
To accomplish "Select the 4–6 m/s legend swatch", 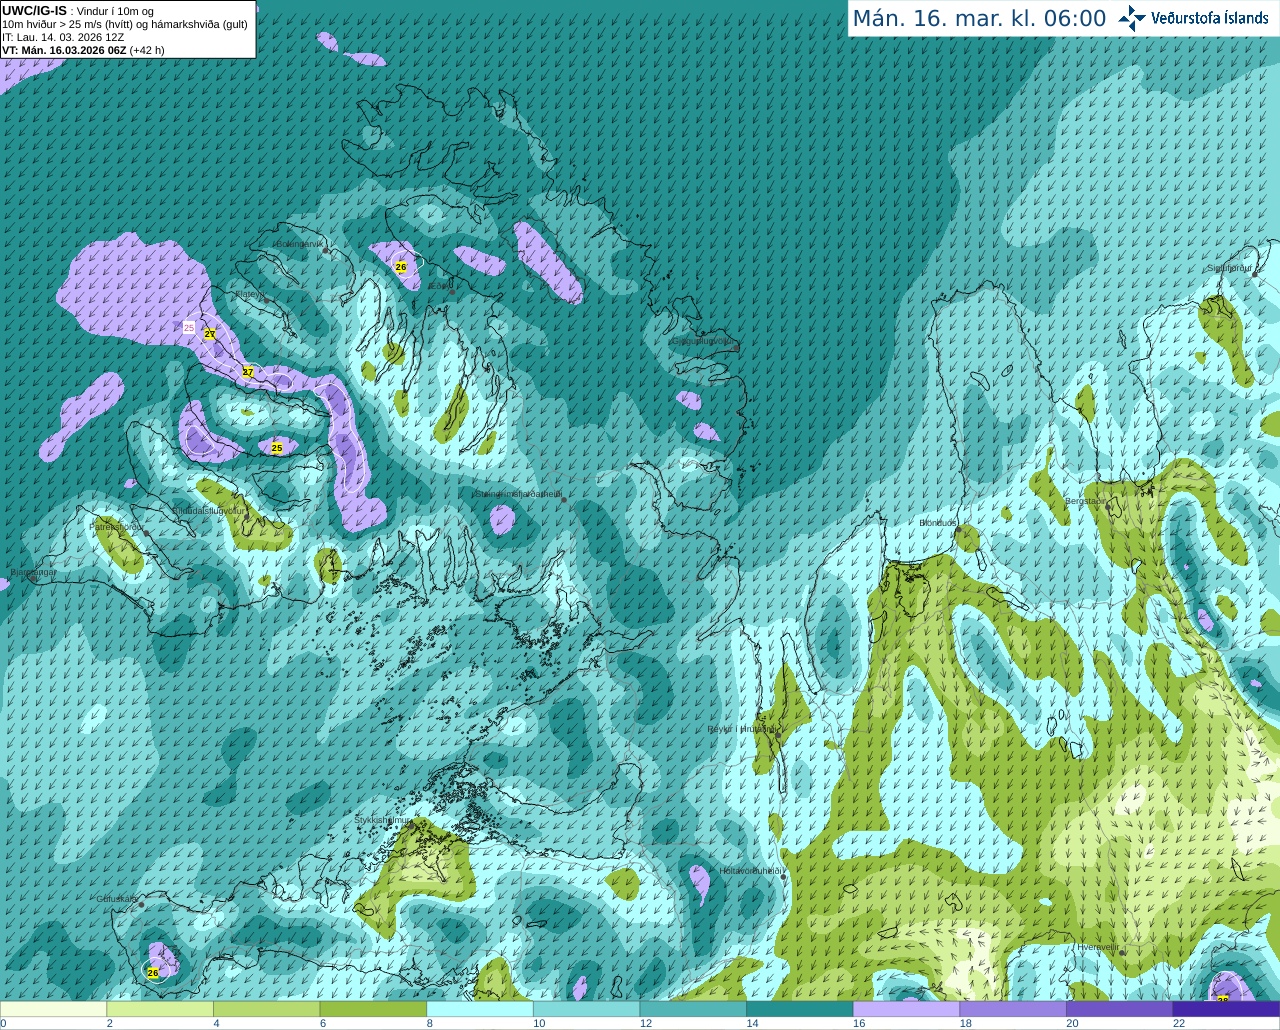I will [x=266, y=1008].
